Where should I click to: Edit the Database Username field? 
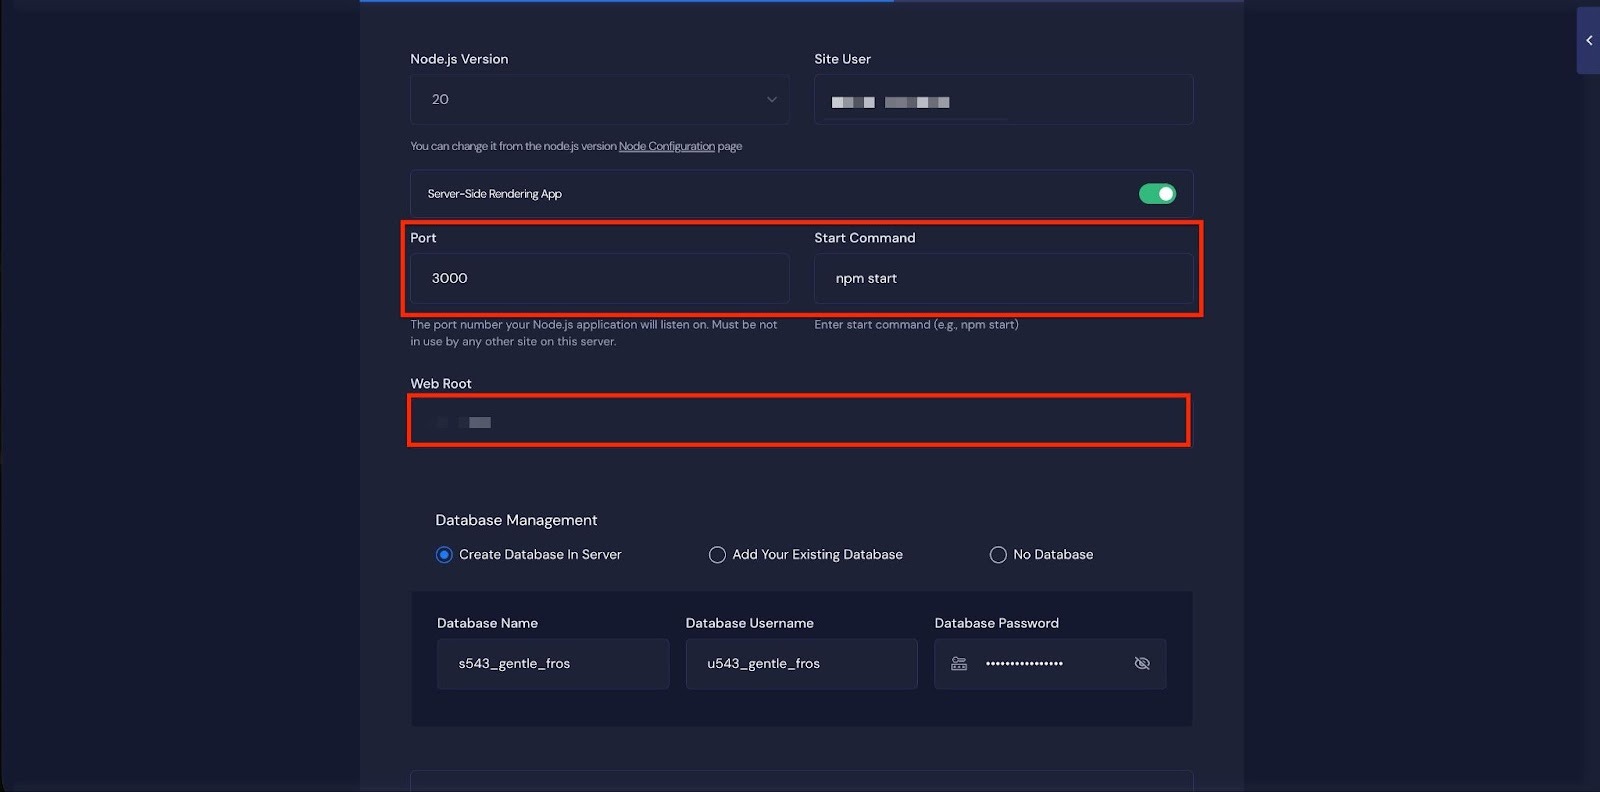click(801, 664)
